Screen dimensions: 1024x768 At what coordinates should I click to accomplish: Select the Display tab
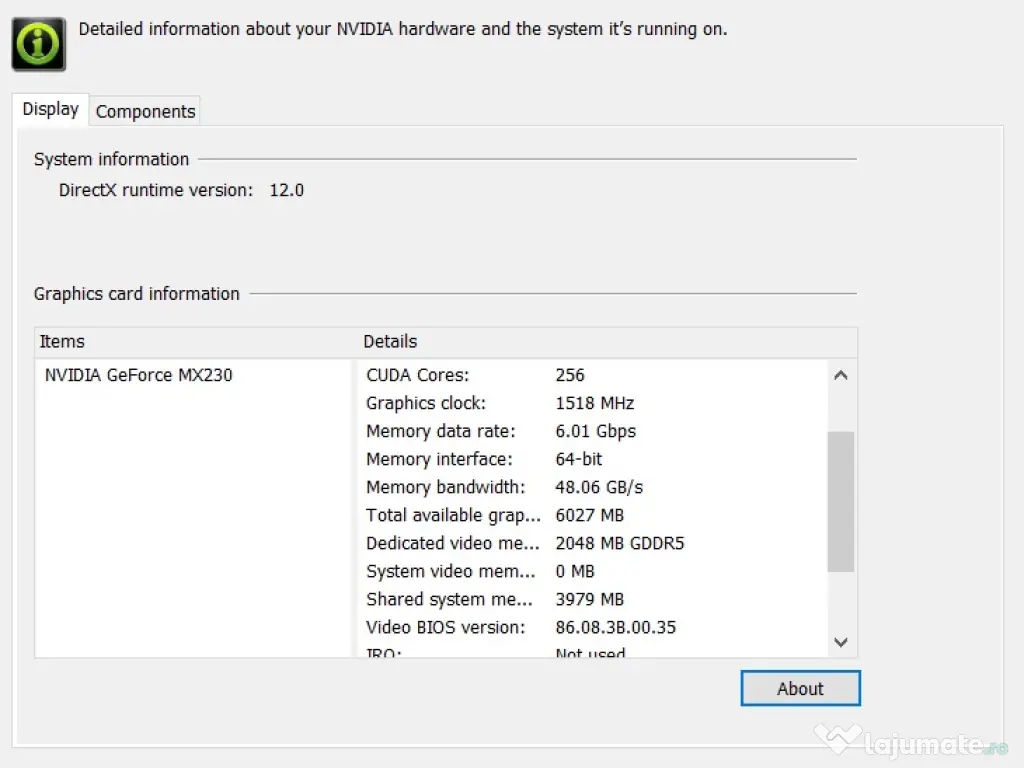point(50,110)
